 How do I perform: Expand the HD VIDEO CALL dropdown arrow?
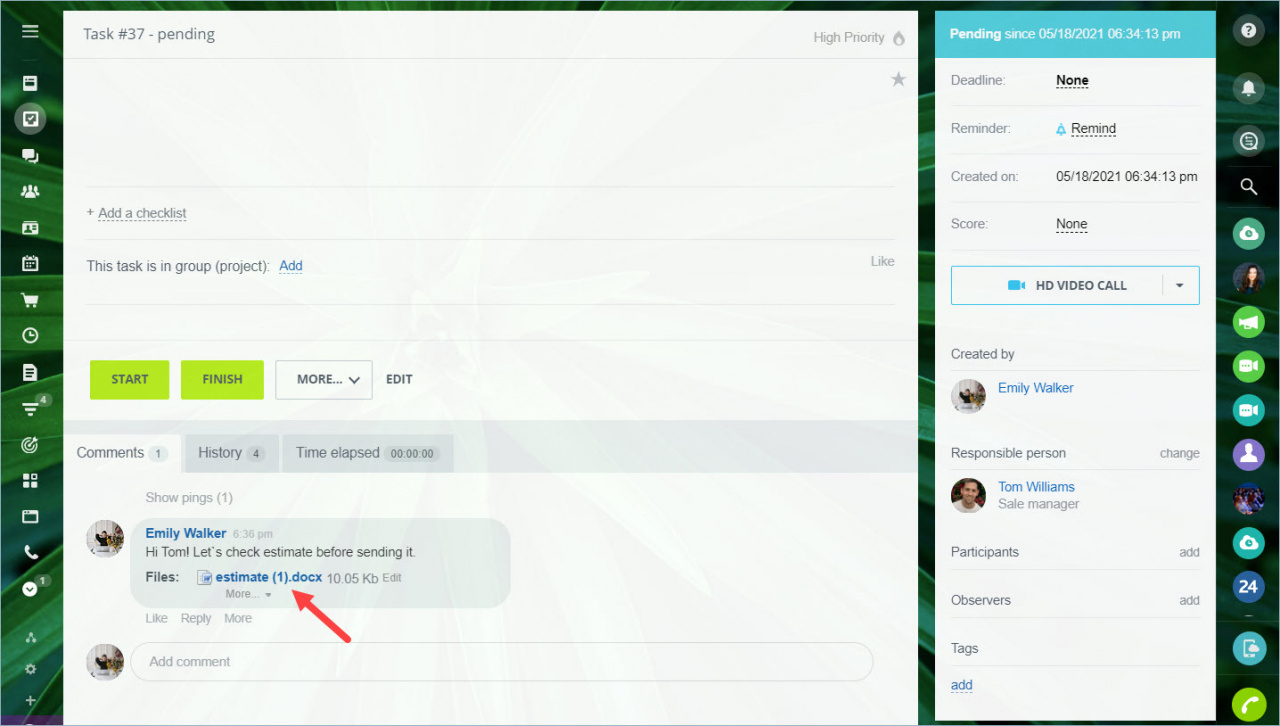(1180, 286)
